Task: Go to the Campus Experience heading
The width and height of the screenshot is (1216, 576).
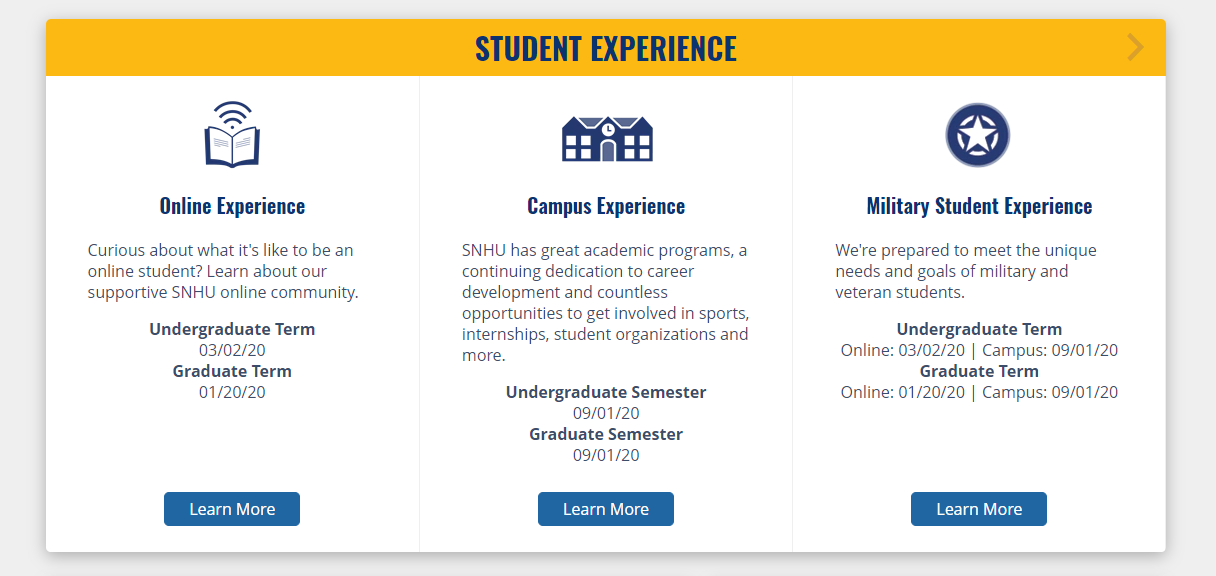Action: (606, 206)
